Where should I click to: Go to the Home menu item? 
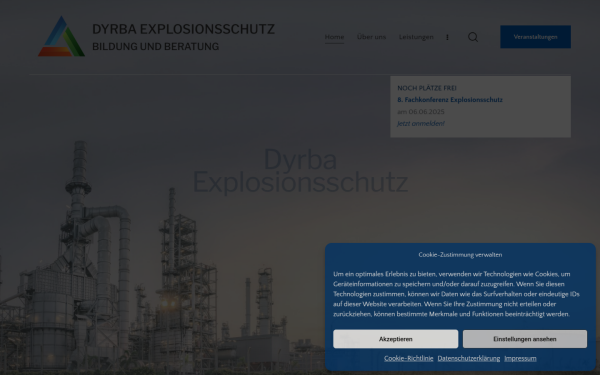[x=334, y=37]
